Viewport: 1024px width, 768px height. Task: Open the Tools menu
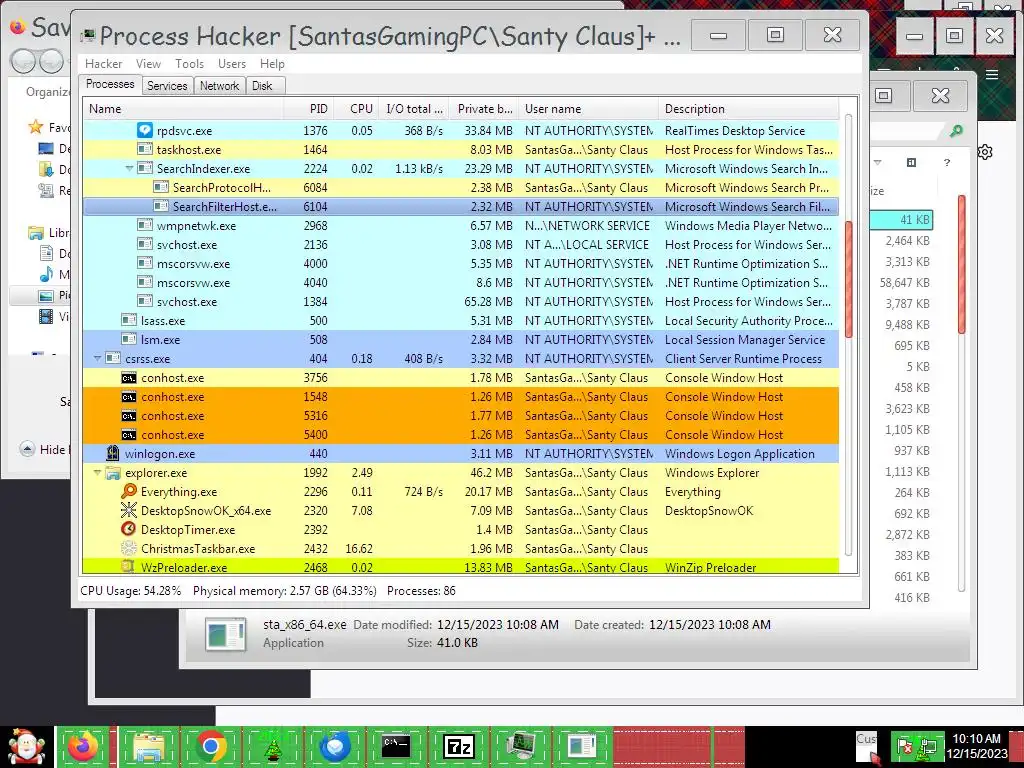click(189, 64)
